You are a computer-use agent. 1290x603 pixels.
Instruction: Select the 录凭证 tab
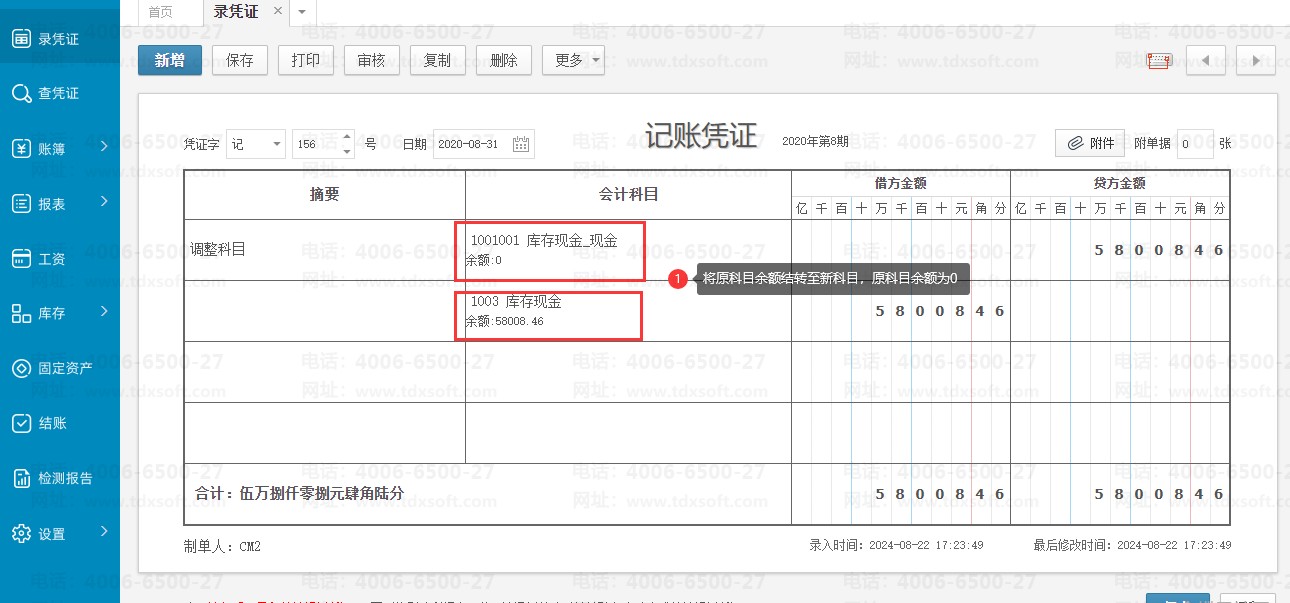click(x=236, y=10)
